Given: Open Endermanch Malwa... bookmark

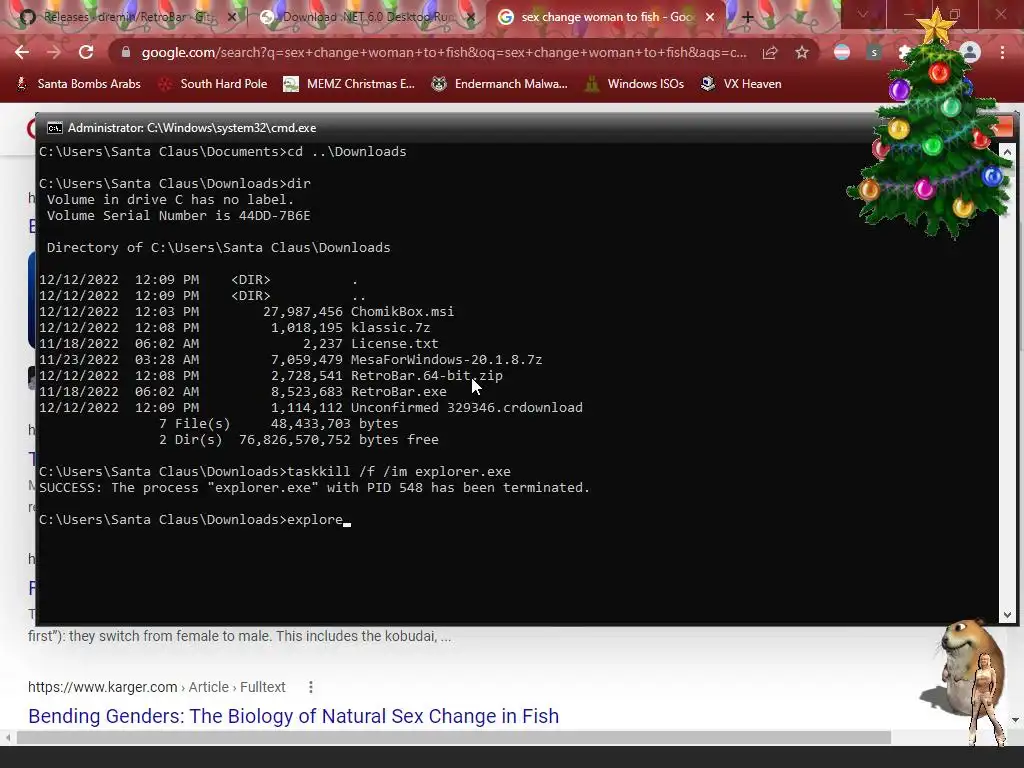Looking at the screenshot, I should coord(500,84).
